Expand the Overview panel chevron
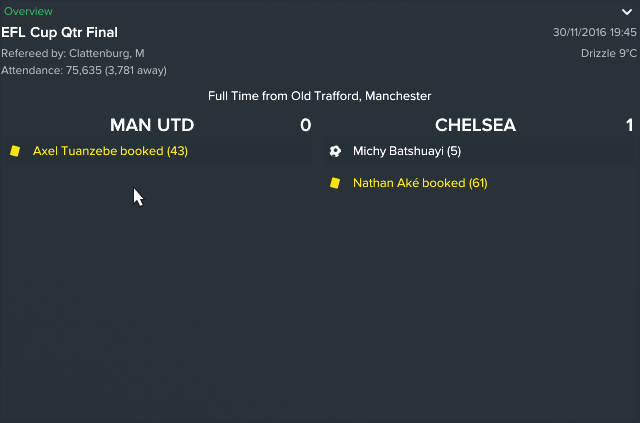This screenshot has width=640, height=423. pos(627,12)
